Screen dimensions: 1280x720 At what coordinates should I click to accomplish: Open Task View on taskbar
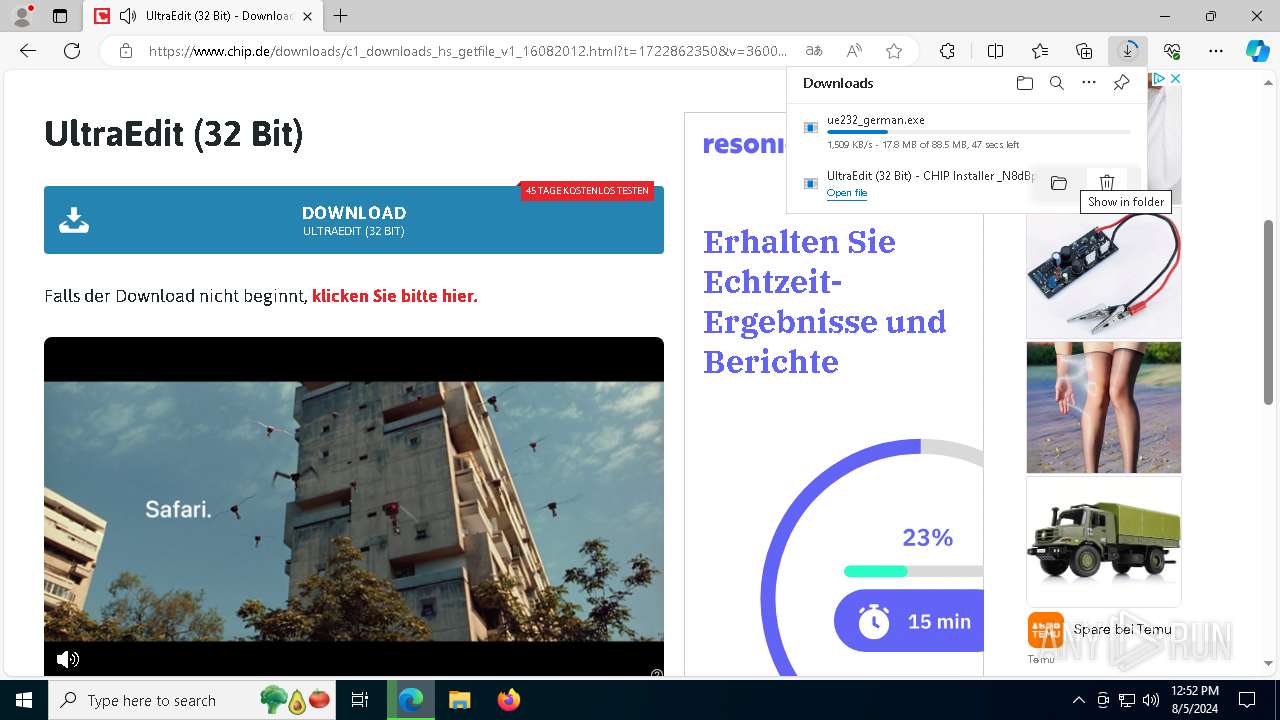[361, 700]
